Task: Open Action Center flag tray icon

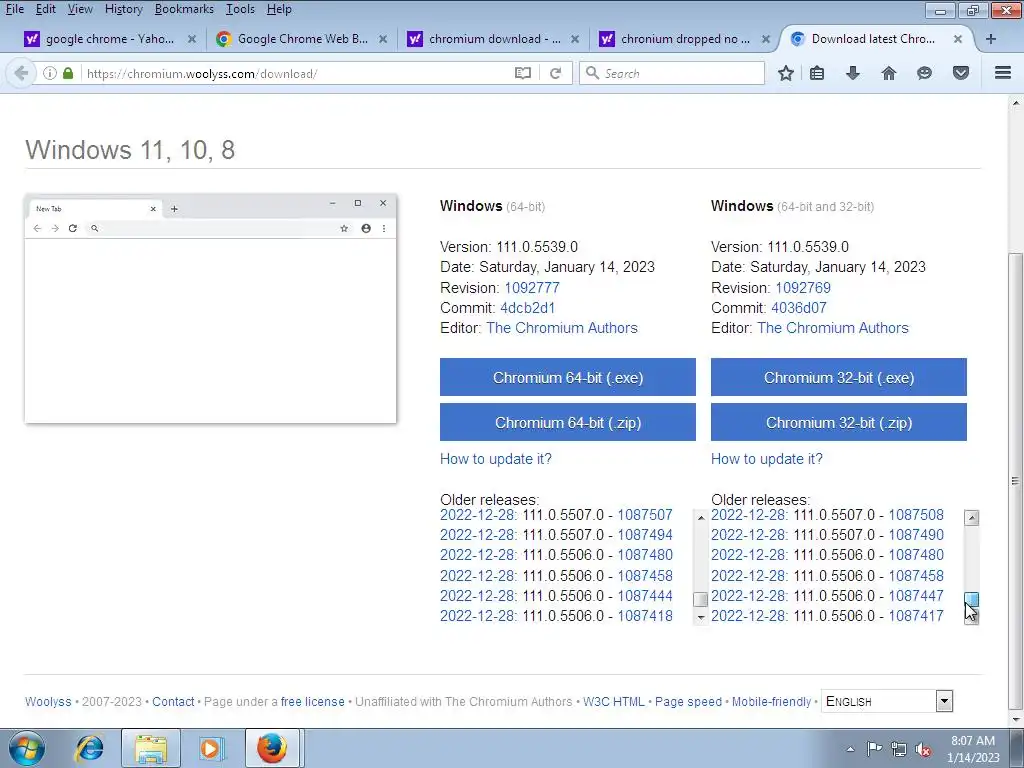Action: click(874, 749)
